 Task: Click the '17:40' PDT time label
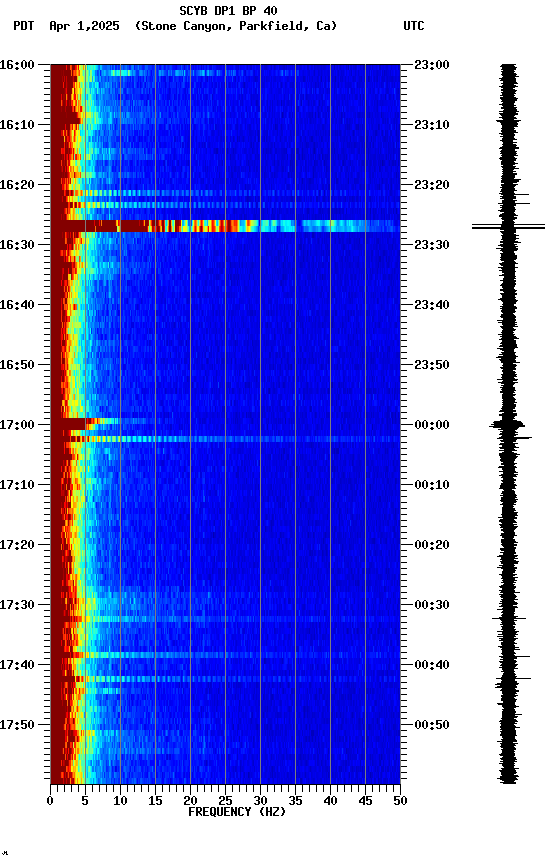coord(17,665)
